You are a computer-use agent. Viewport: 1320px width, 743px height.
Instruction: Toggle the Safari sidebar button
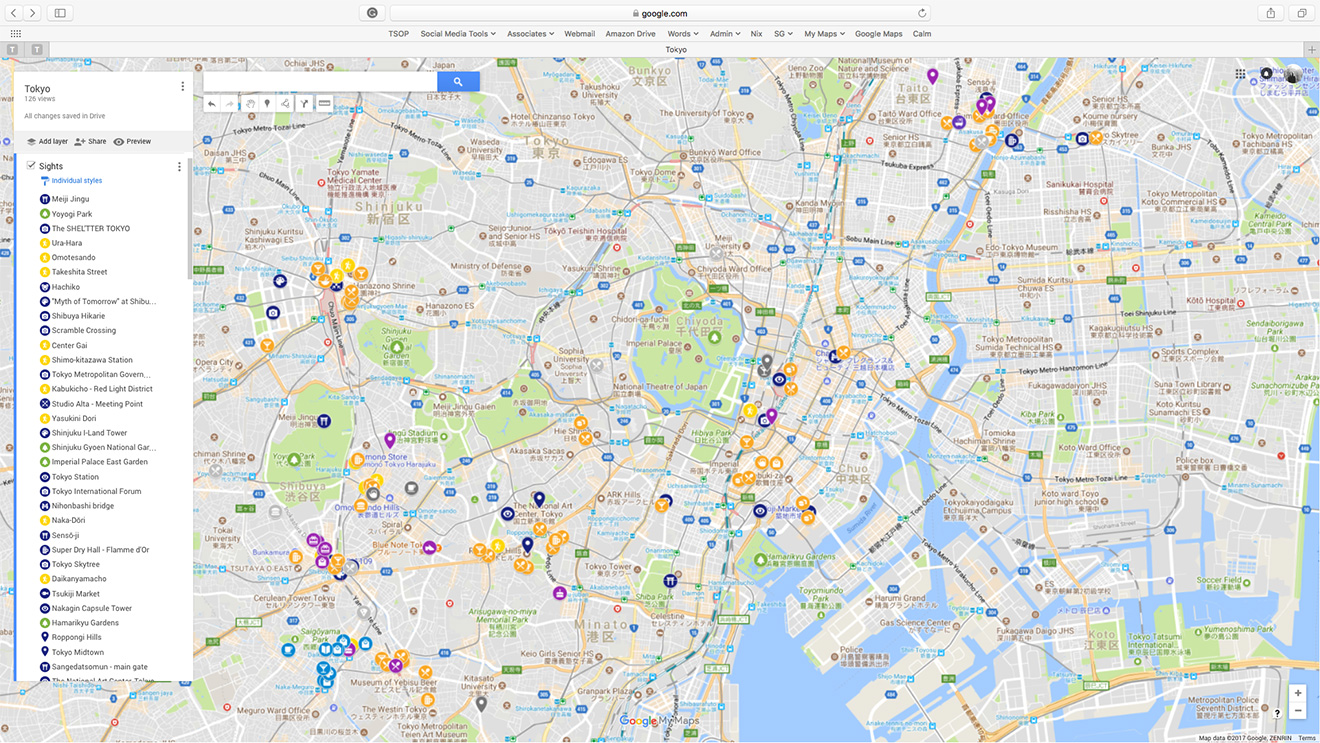[60, 13]
